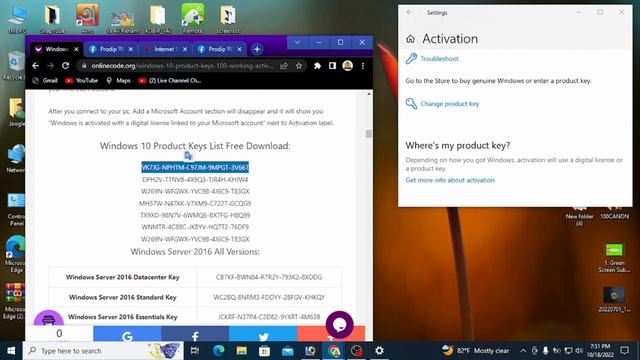
Task: Open the weather widget on the taskbar
Action: coord(476,351)
